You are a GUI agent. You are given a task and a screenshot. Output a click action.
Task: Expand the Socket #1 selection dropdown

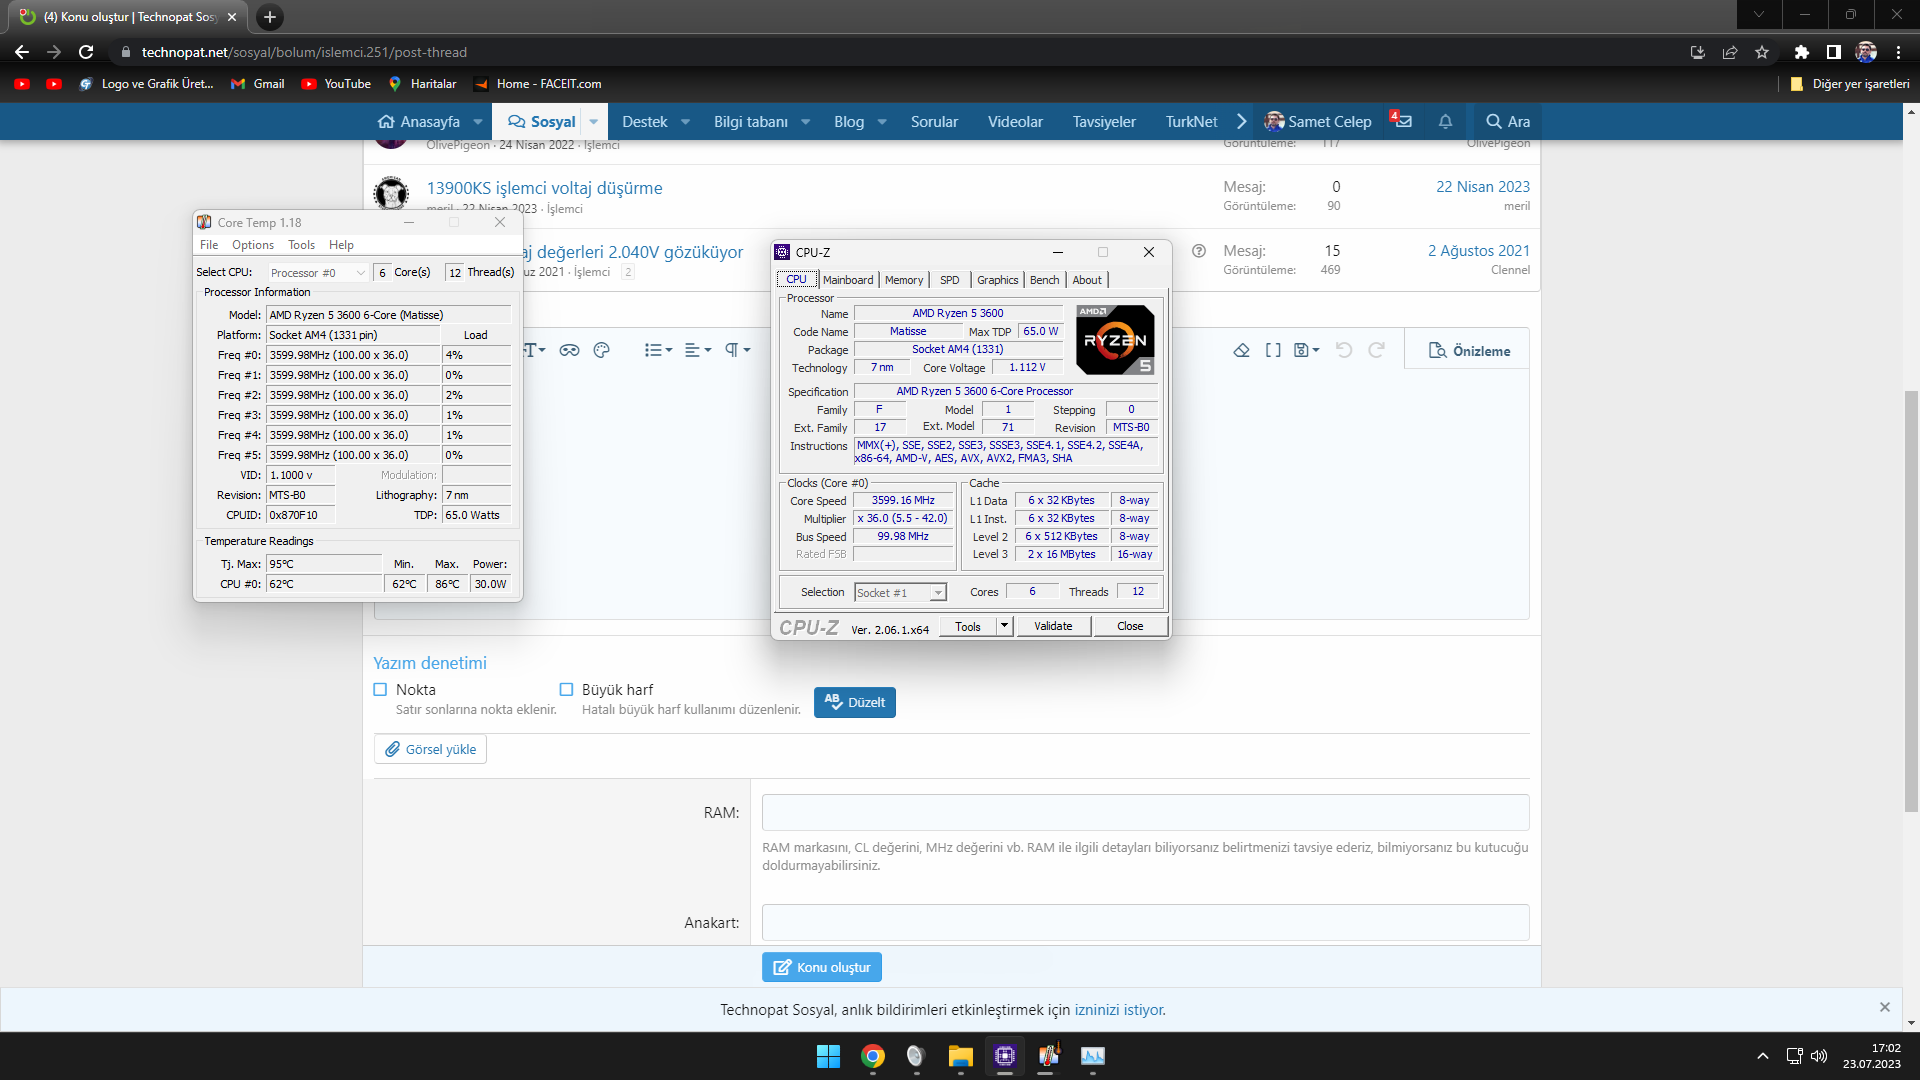(x=937, y=593)
